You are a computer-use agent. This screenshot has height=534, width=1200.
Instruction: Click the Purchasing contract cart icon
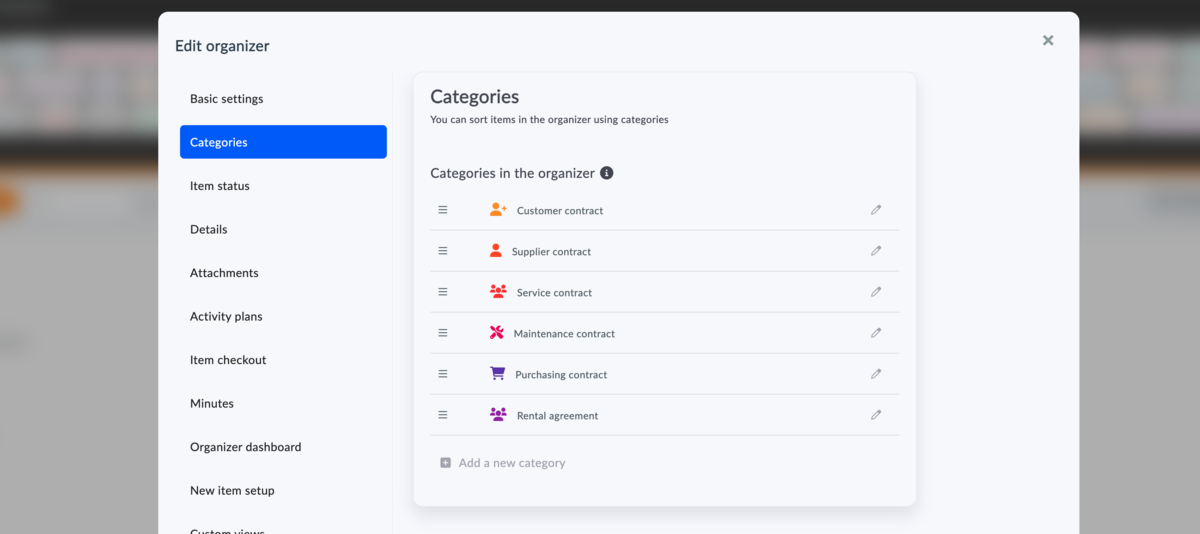[x=497, y=374]
